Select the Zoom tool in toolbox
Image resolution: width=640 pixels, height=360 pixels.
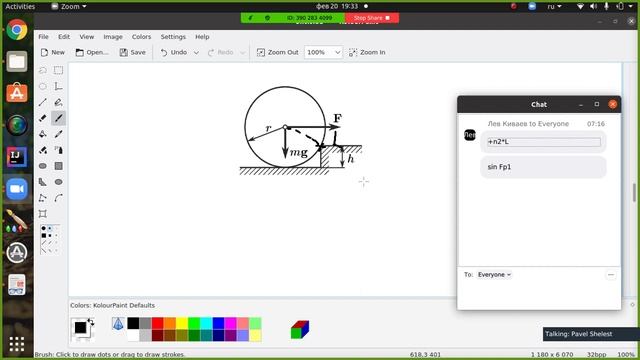tap(42, 214)
